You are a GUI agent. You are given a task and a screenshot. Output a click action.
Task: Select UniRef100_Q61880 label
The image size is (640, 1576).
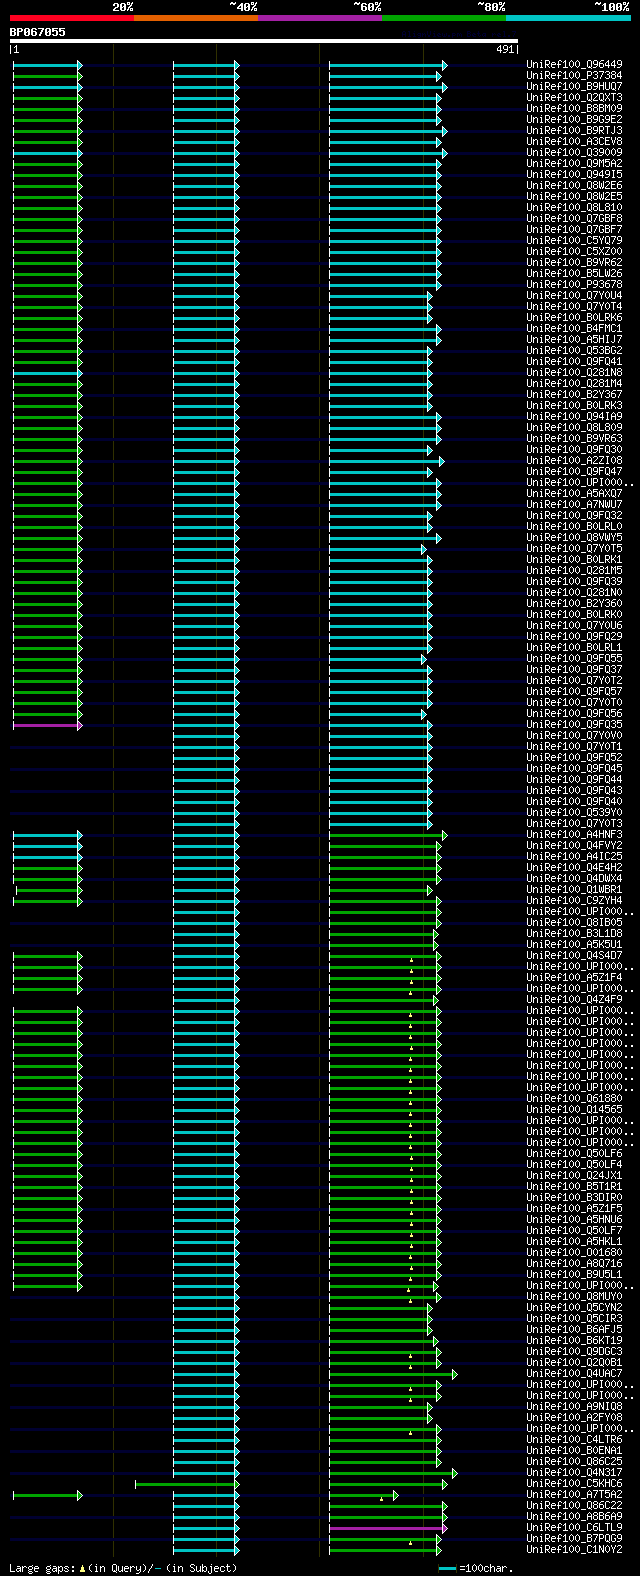point(574,1098)
